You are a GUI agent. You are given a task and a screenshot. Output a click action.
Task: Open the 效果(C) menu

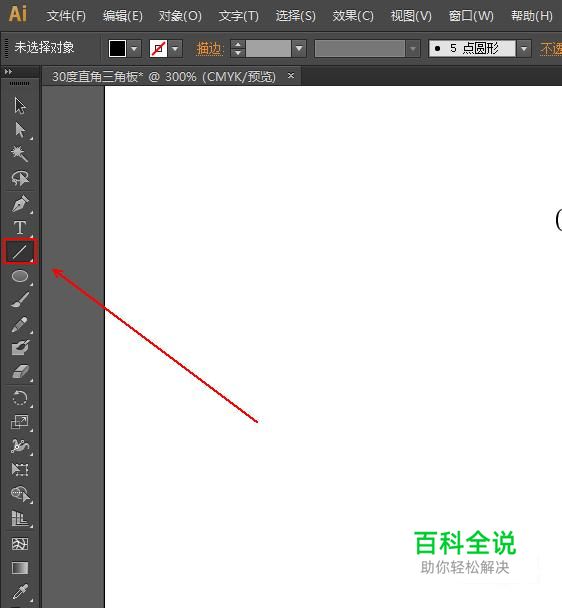353,16
